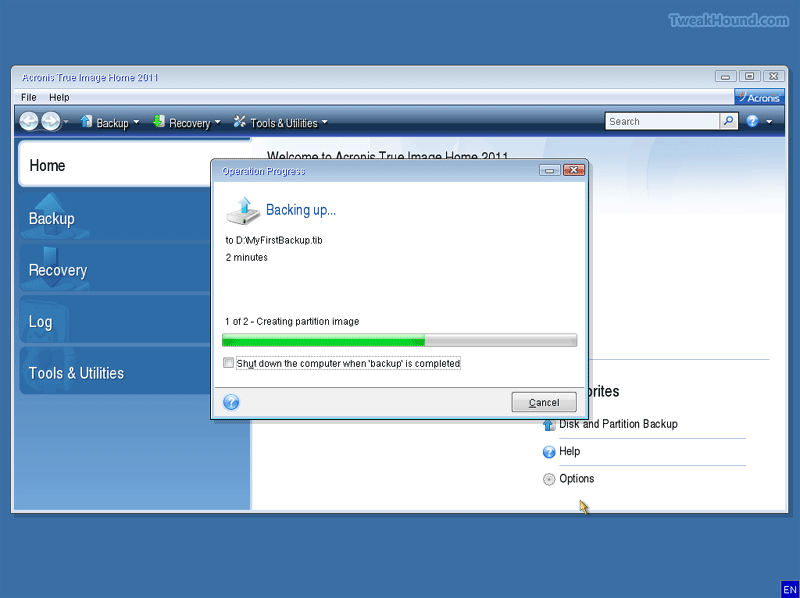The image size is (800, 598).
Task: Click the toolbar help question icon
Action: click(x=753, y=121)
